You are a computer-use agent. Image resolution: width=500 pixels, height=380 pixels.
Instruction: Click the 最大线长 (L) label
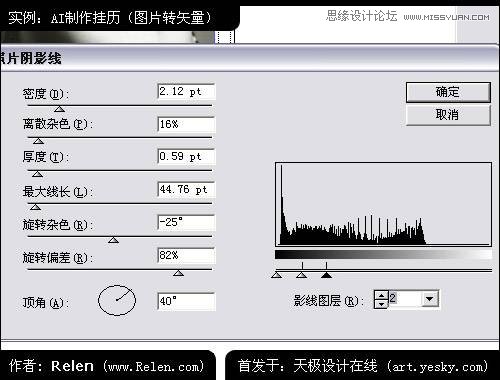(x=58, y=192)
